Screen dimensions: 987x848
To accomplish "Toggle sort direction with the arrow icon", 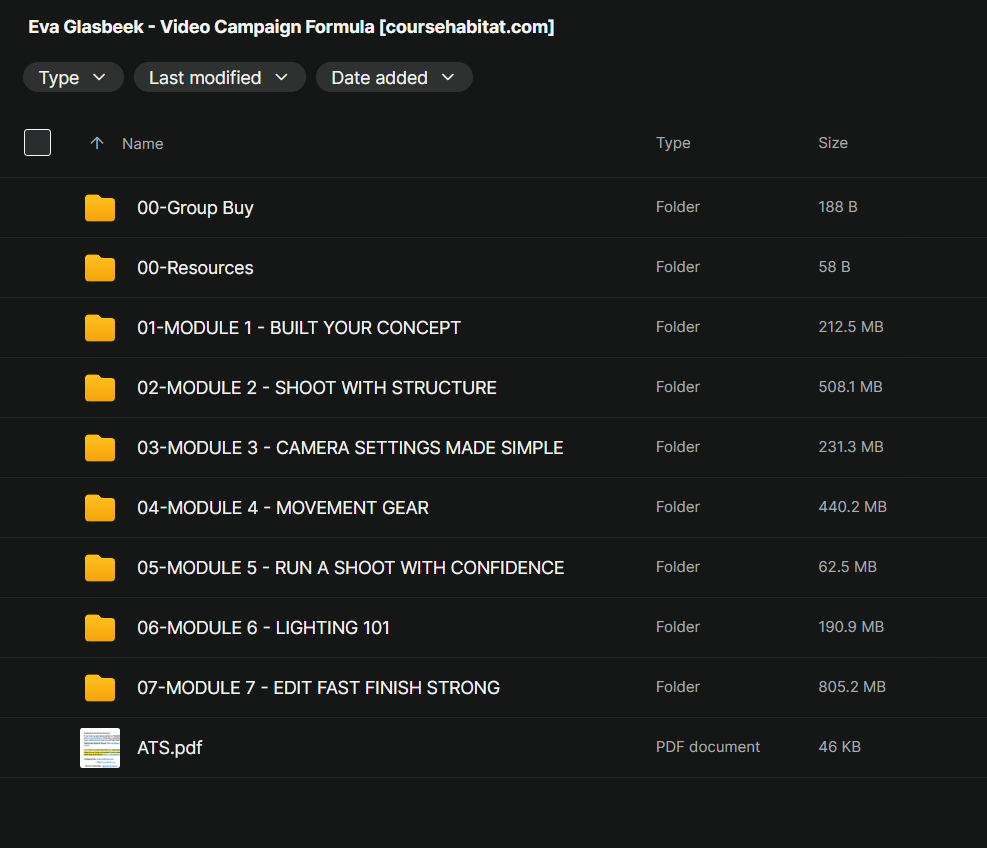I will 97,143.
